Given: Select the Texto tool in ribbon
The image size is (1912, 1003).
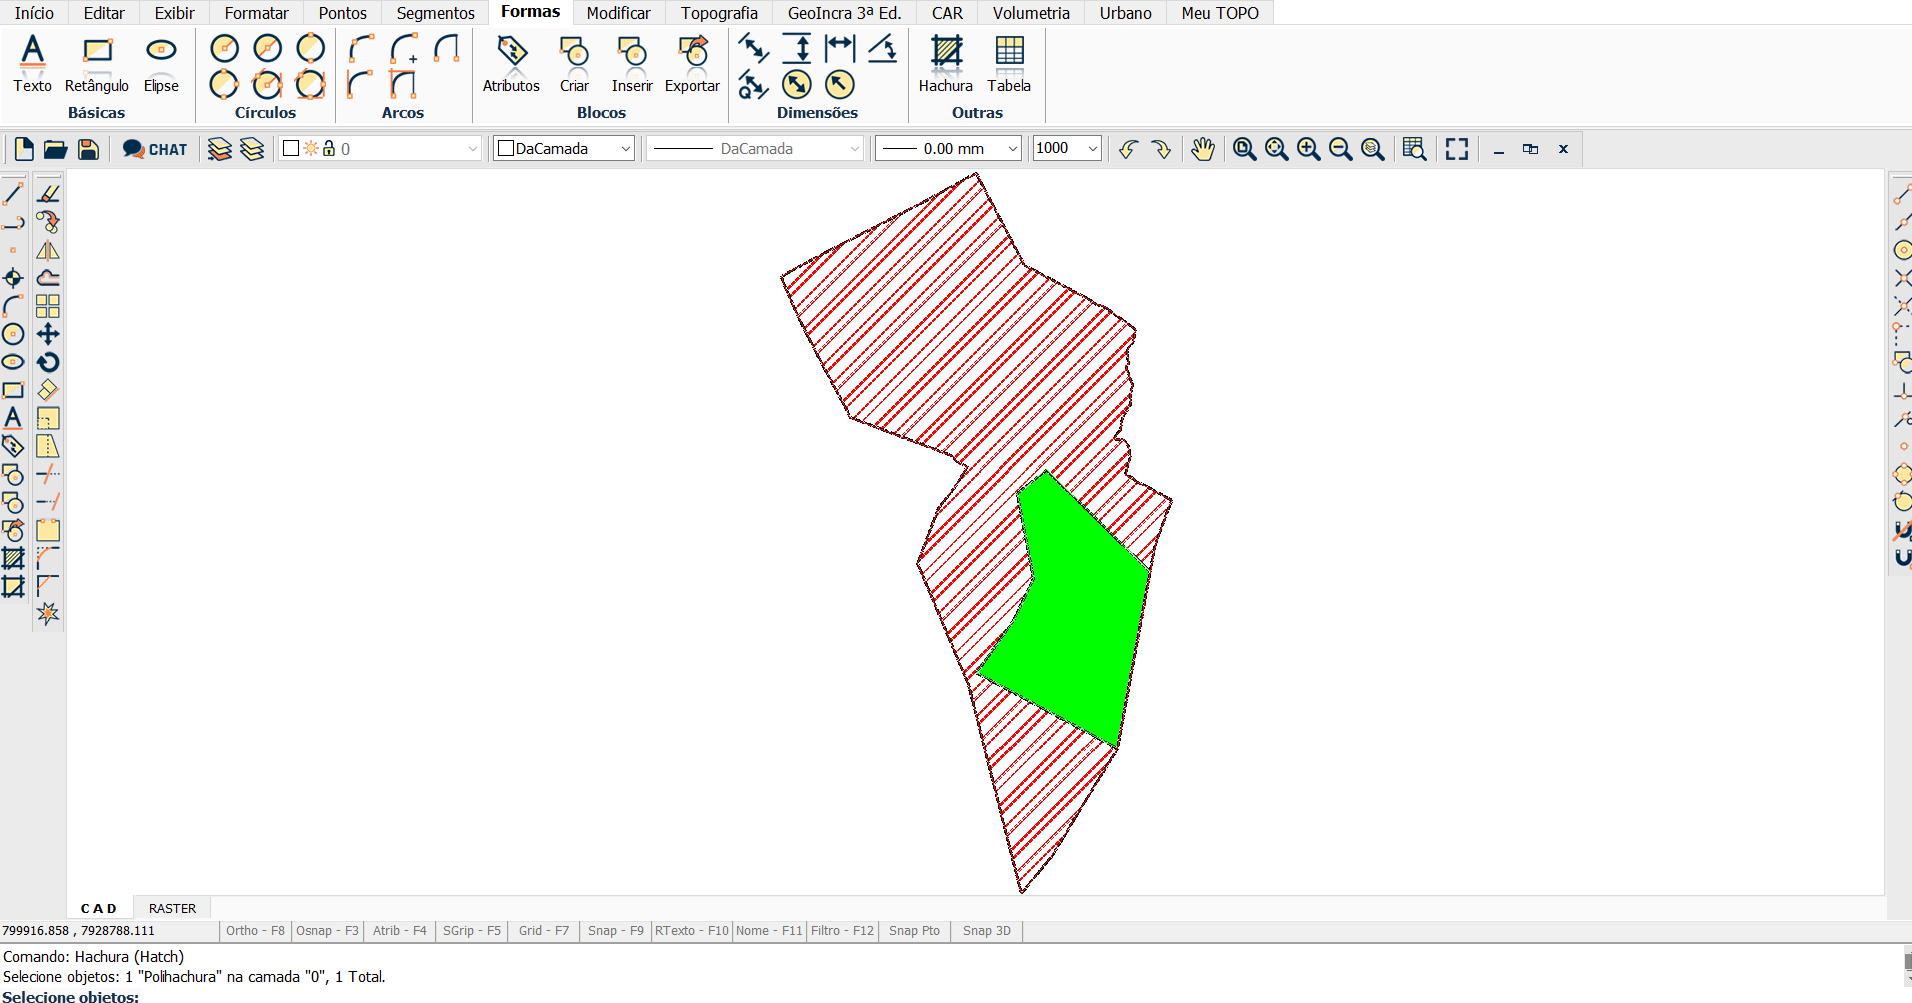Looking at the screenshot, I should pyautogui.click(x=32, y=62).
